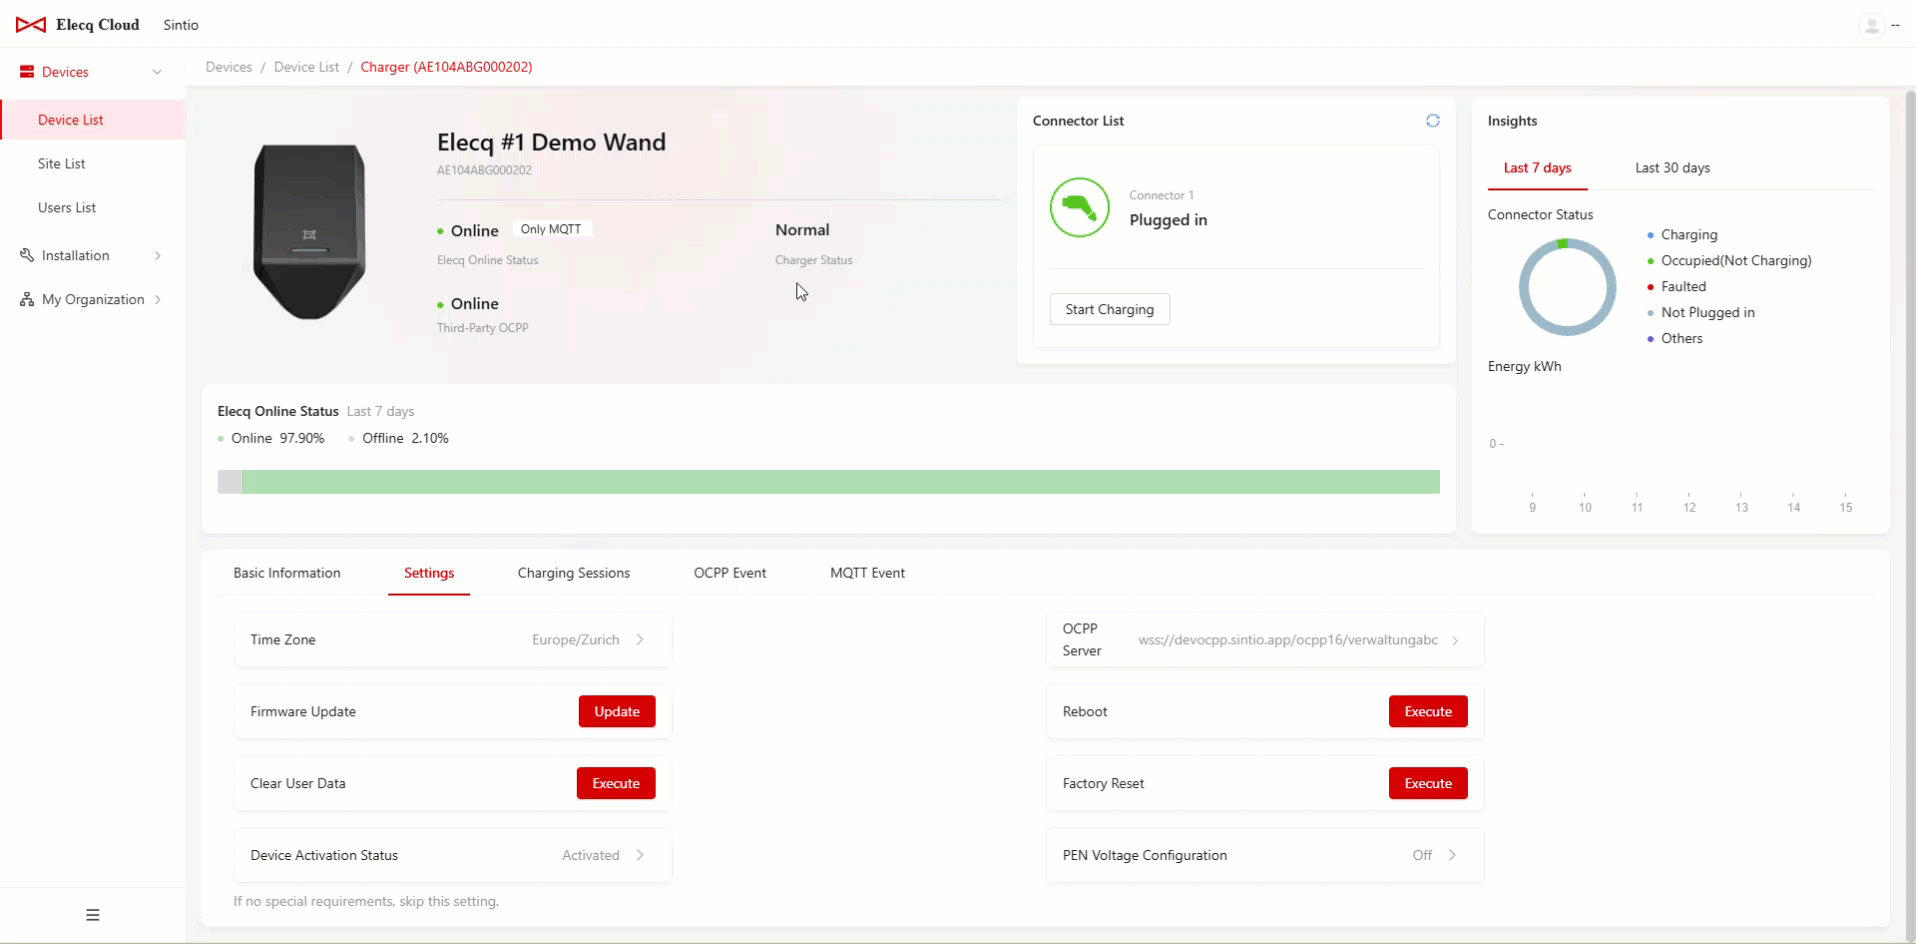Click the gray offline bar segment
1916x944 pixels.
coord(229,482)
